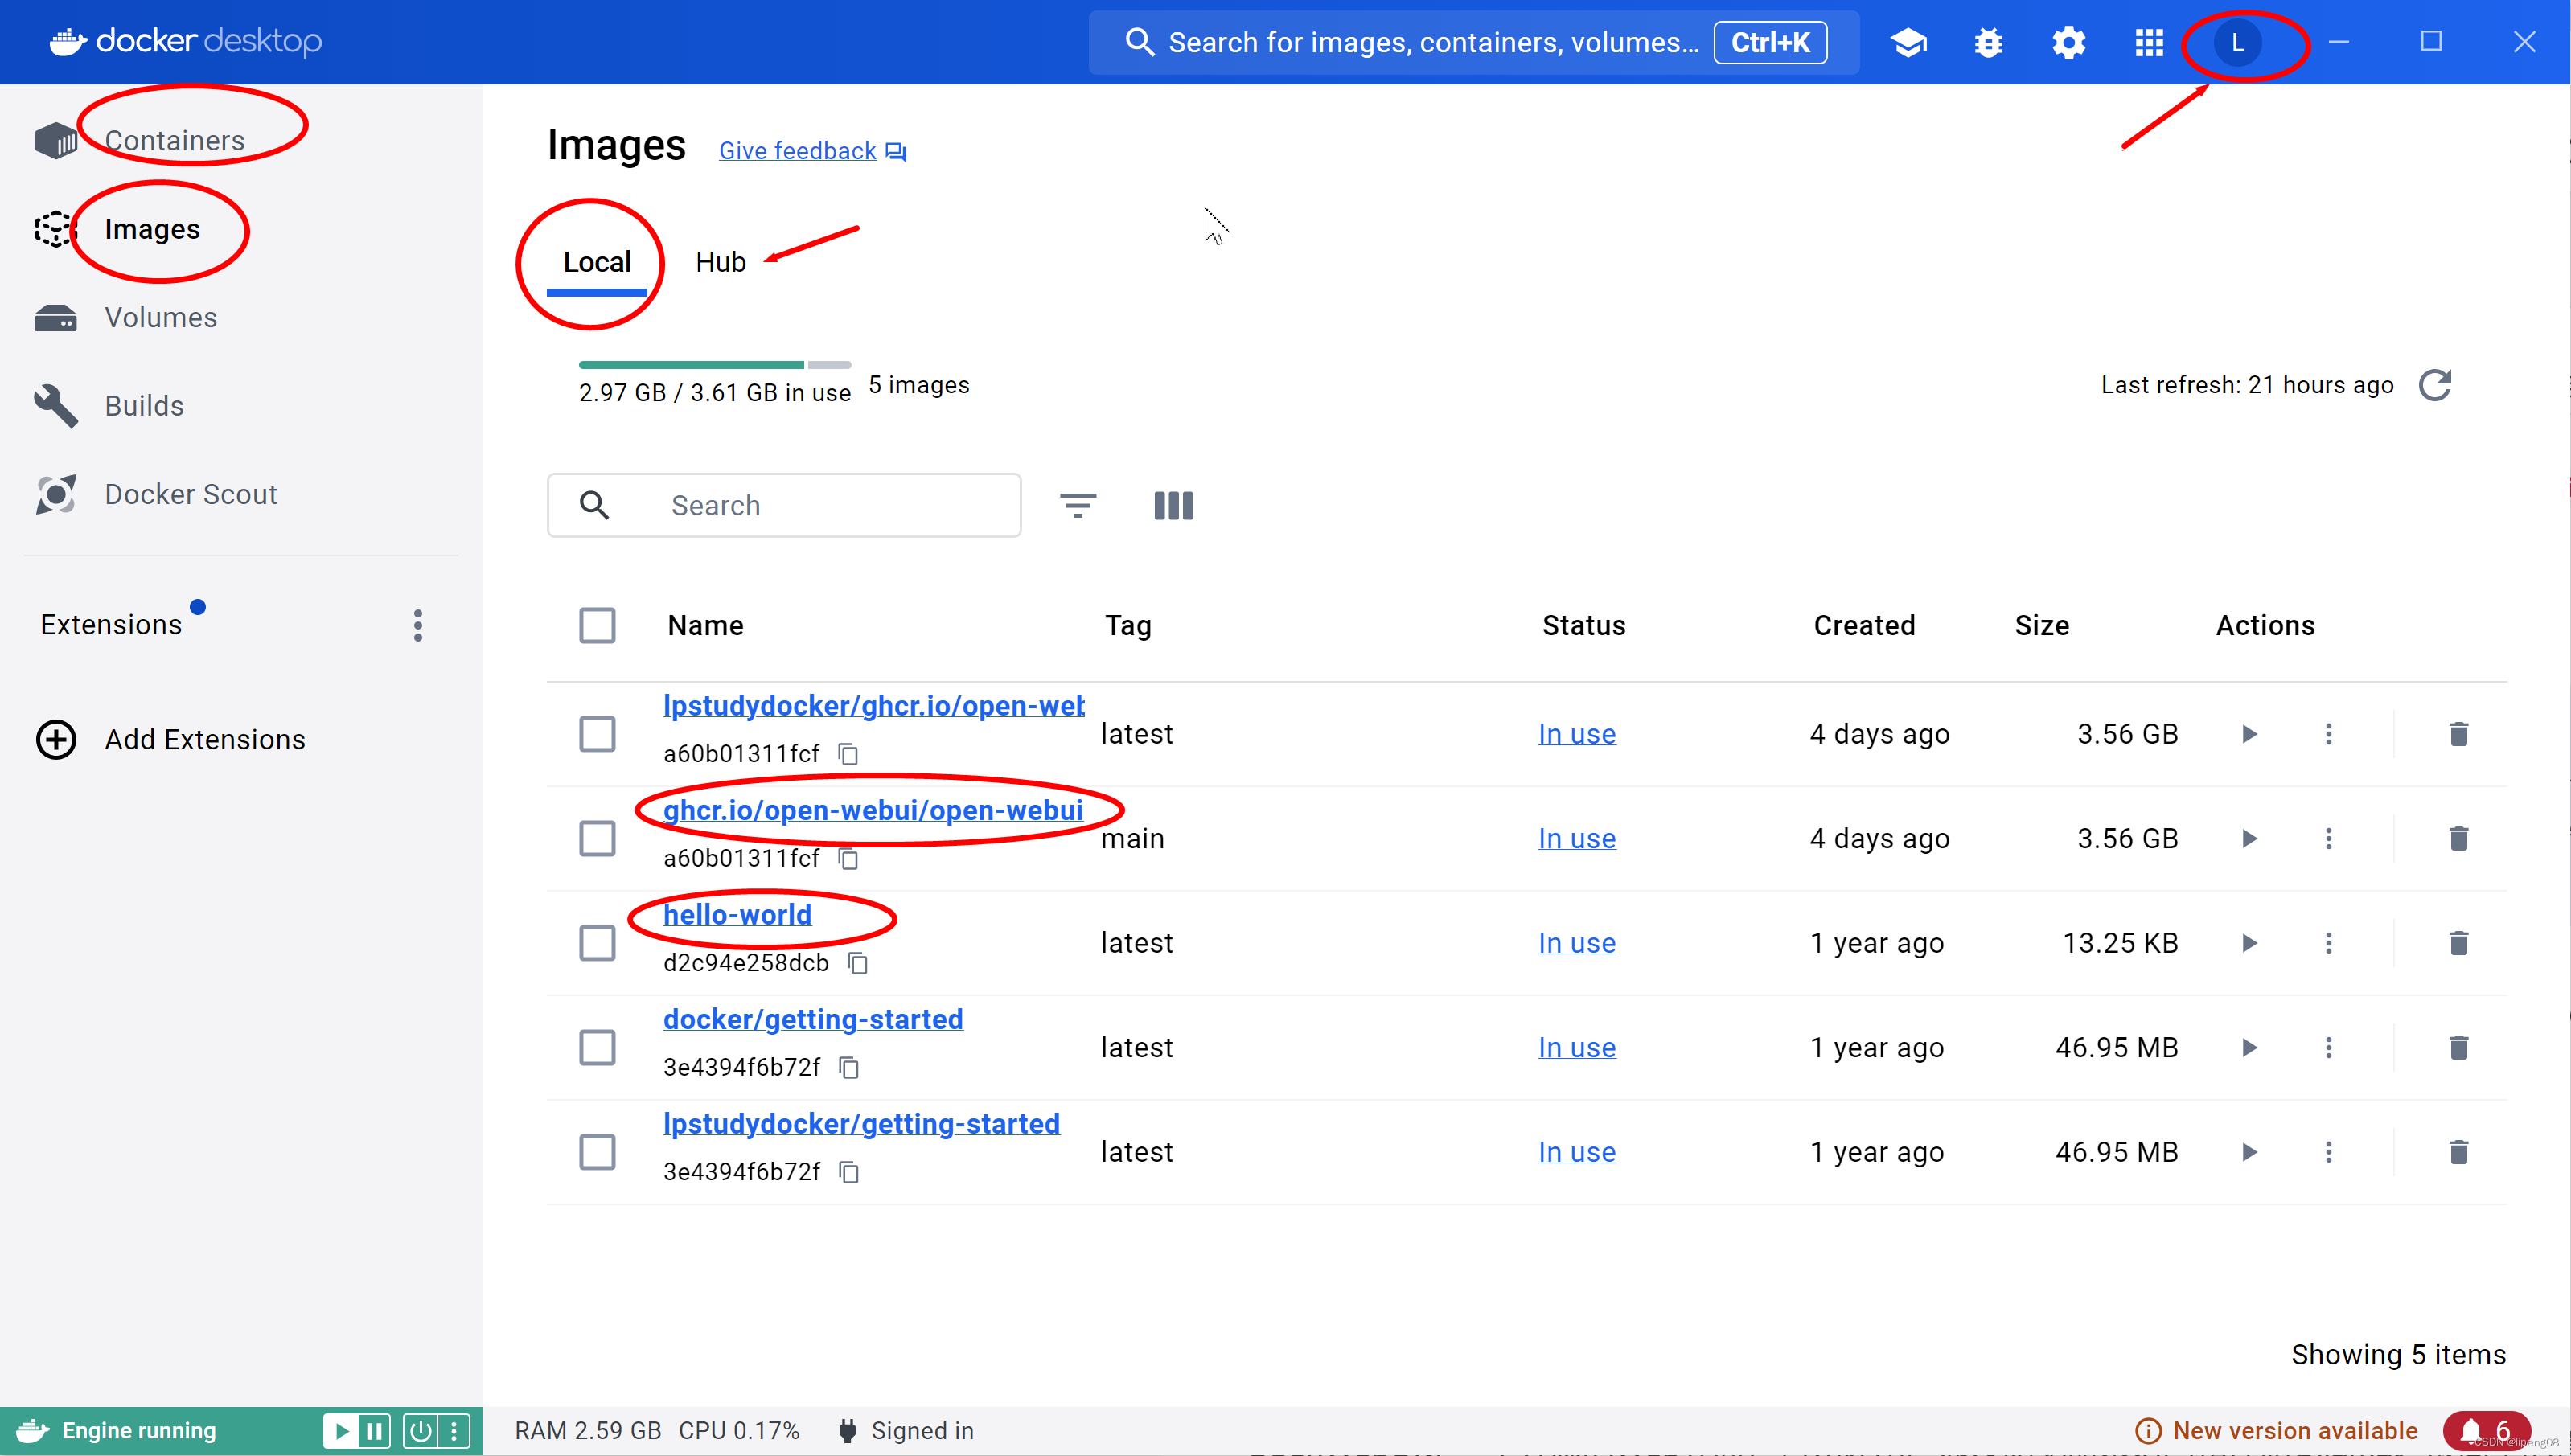This screenshot has height=1456, width=2571.
Task: Expand actions menu for hello-world image
Action: (x=2329, y=942)
